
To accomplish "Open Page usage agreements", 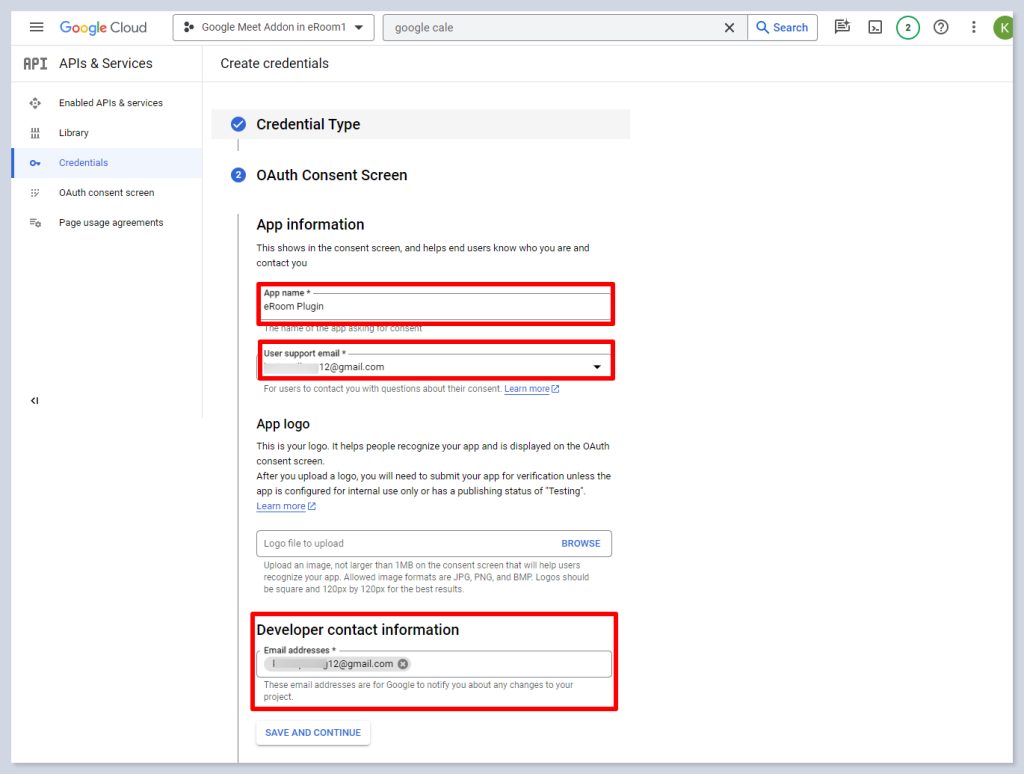I will [x=110, y=223].
